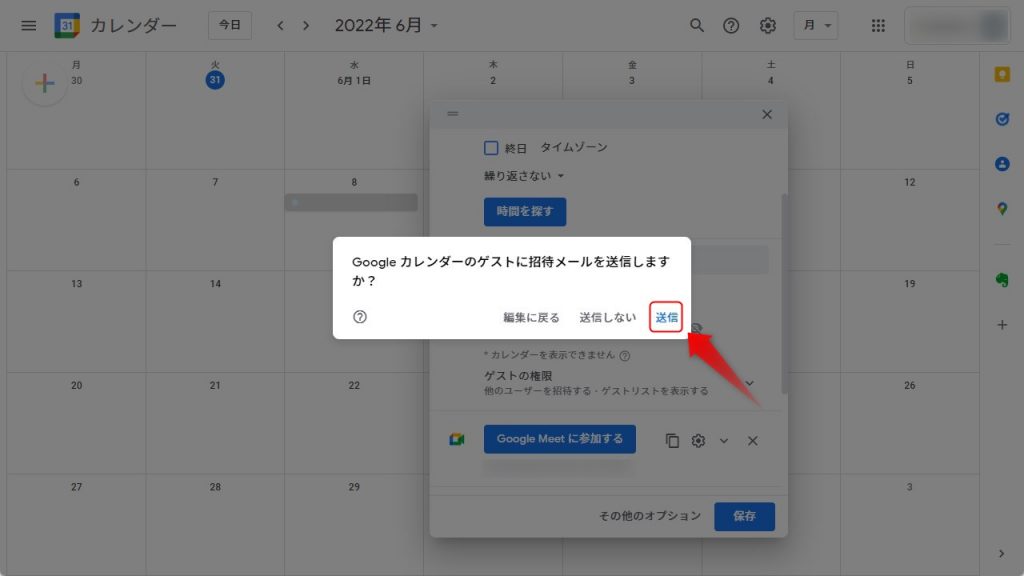Open Meet video call settings gear
This screenshot has height=576, width=1024.
698,440
